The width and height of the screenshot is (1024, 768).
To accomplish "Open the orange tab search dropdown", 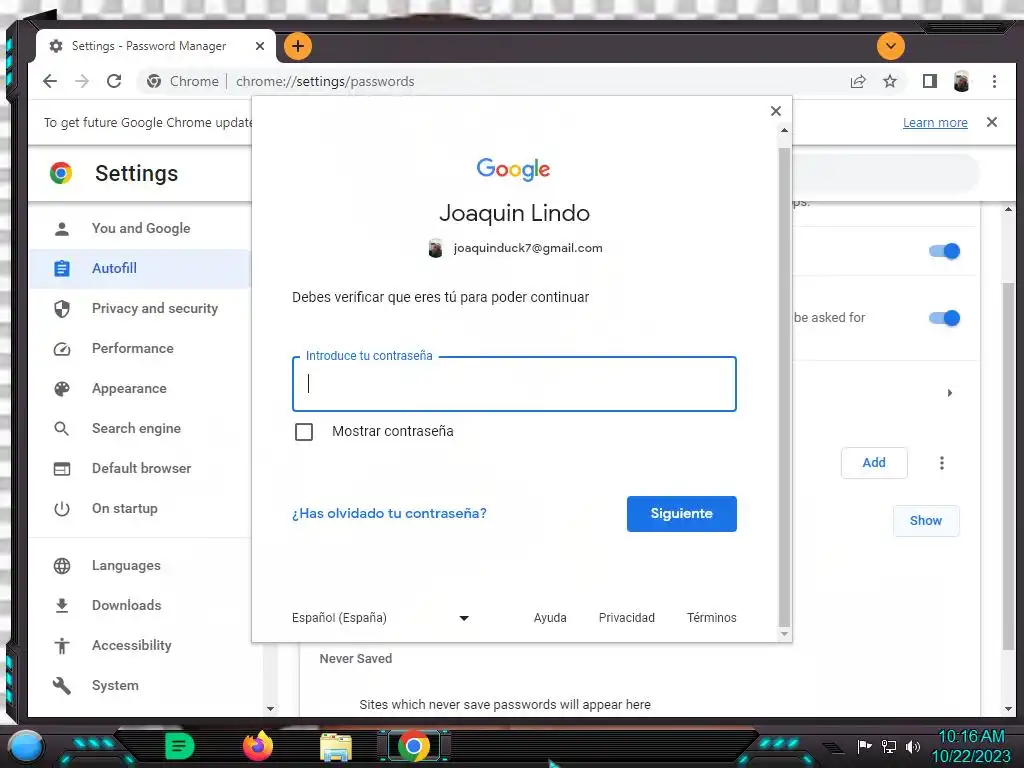I will coord(891,46).
